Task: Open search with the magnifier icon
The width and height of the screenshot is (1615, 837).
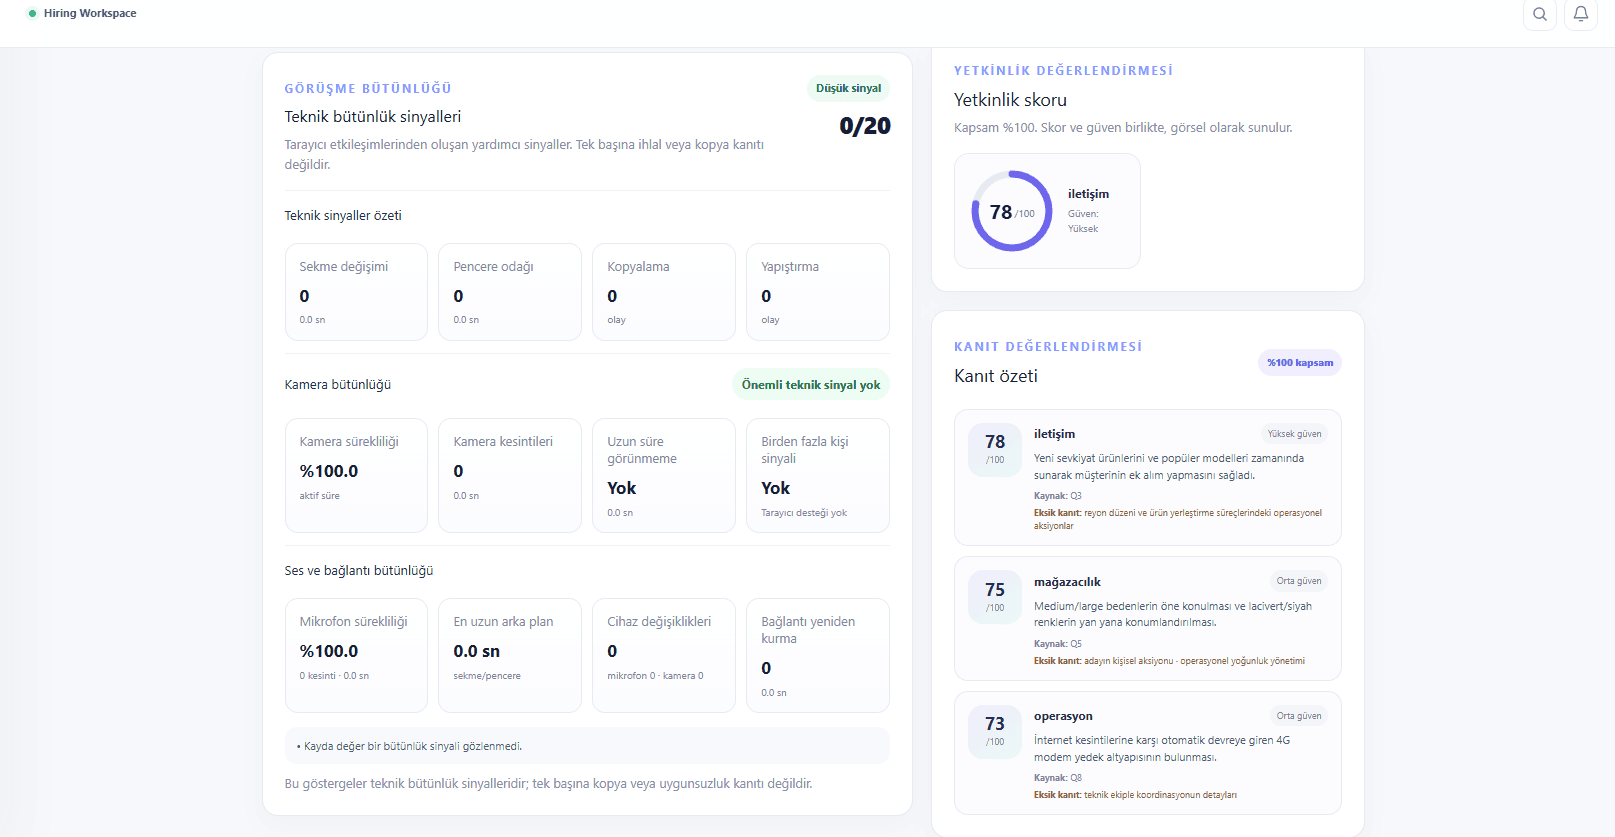Action: 1540,14
